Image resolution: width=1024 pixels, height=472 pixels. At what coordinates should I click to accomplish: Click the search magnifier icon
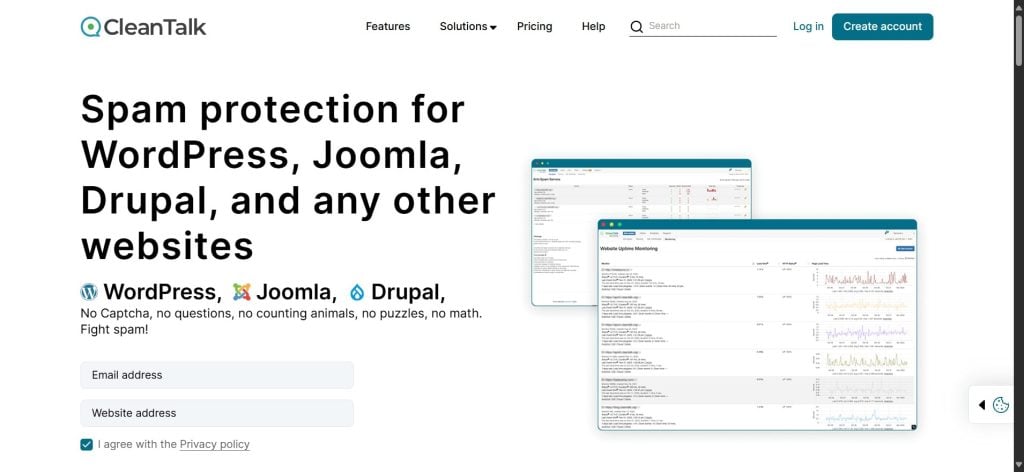[x=637, y=27]
